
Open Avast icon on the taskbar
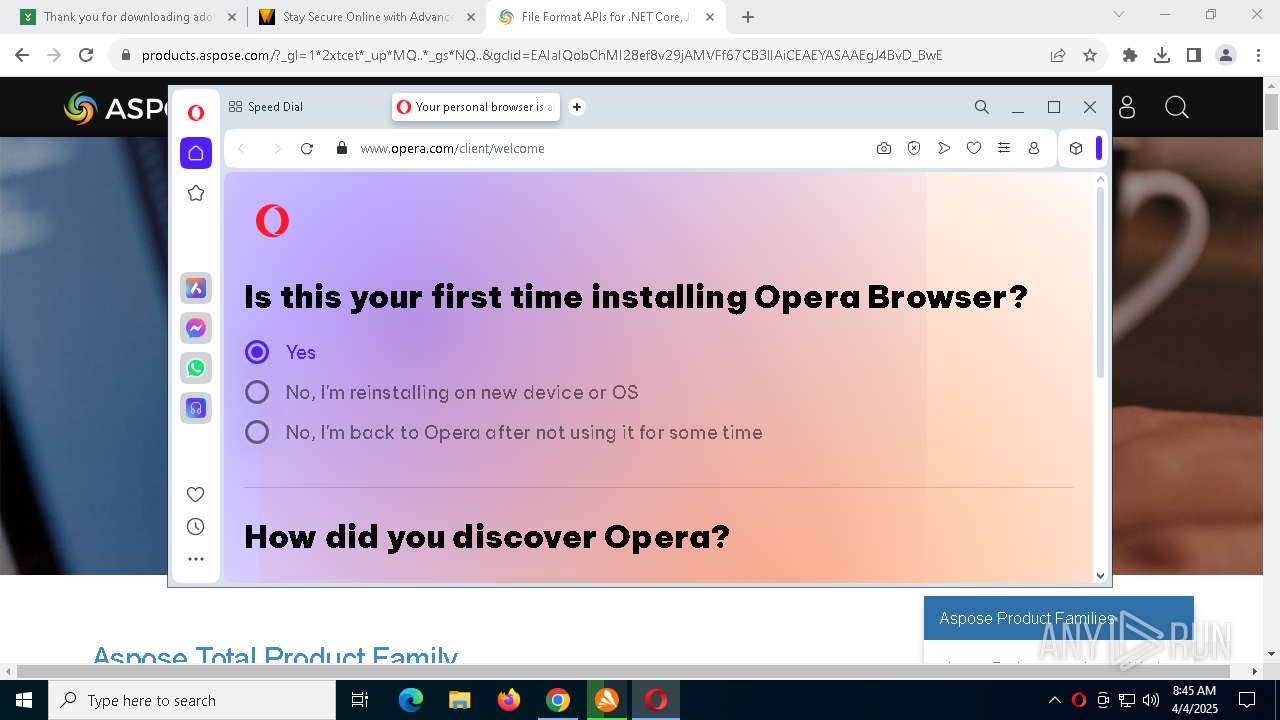tap(607, 700)
